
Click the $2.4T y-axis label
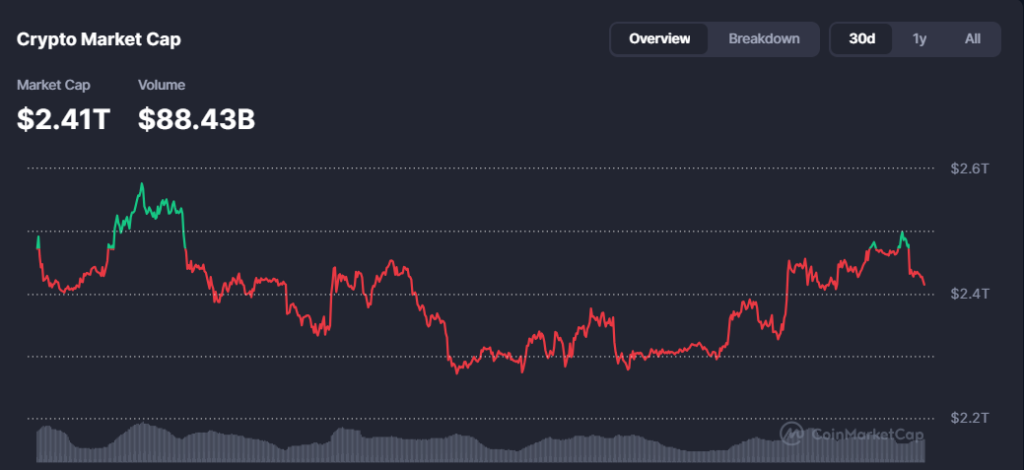pos(969,294)
